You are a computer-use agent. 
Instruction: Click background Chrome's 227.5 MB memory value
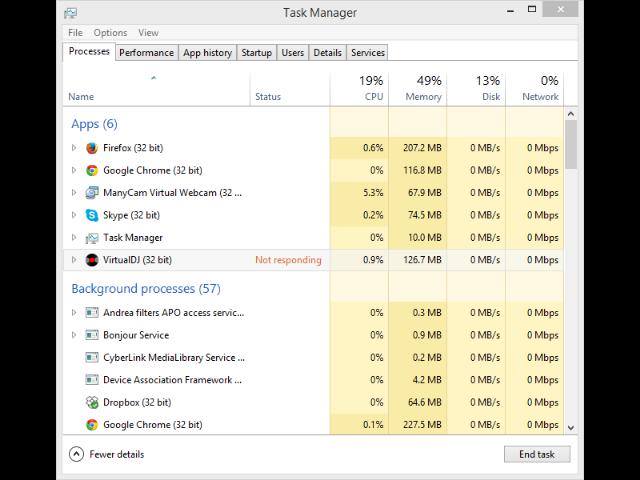click(x=422, y=425)
